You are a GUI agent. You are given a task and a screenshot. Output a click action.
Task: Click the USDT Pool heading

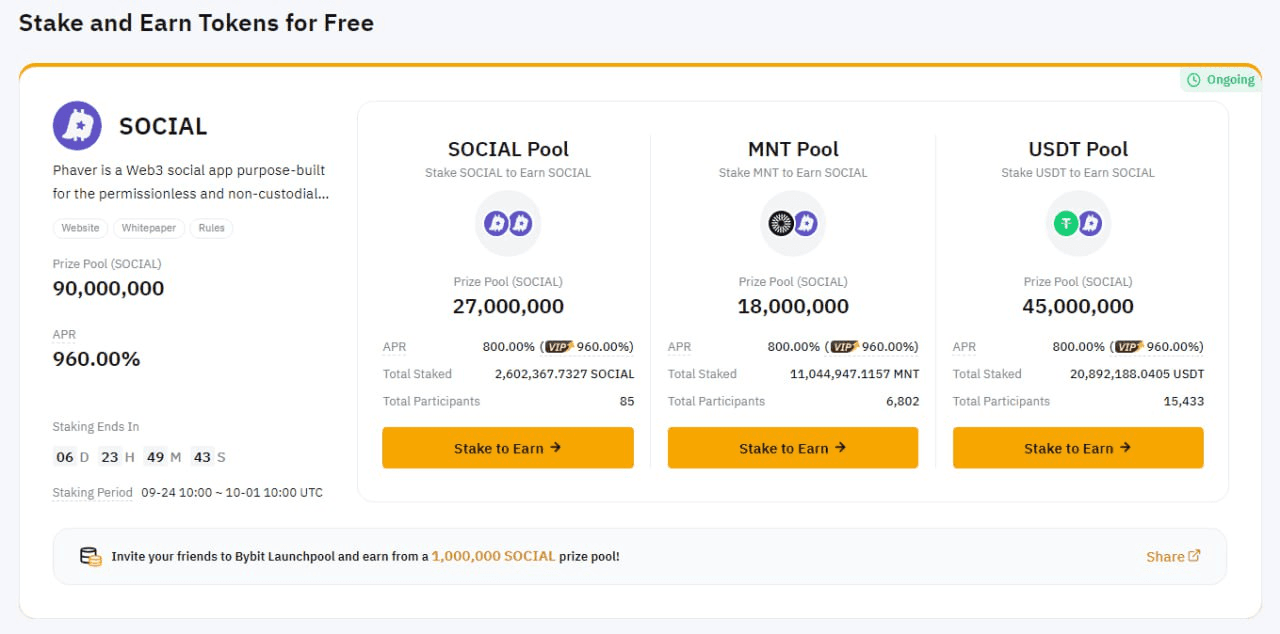pyautogui.click(x=1078, y=149)
